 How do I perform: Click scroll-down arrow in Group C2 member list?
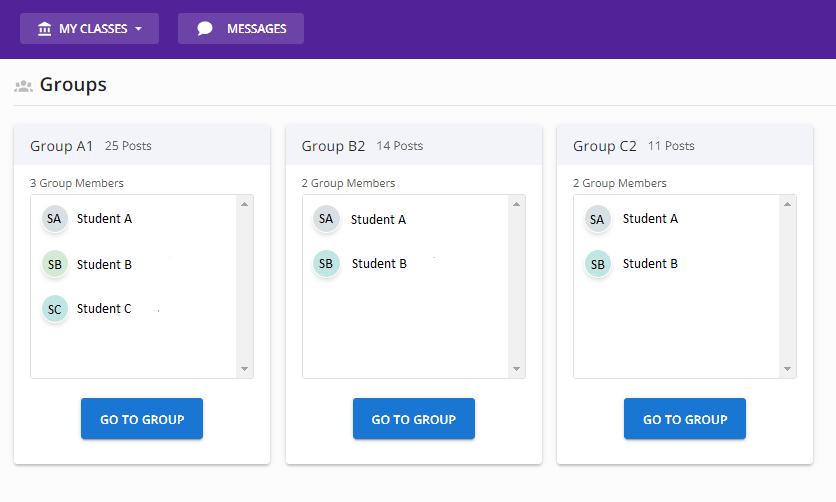tap(787, 369)
